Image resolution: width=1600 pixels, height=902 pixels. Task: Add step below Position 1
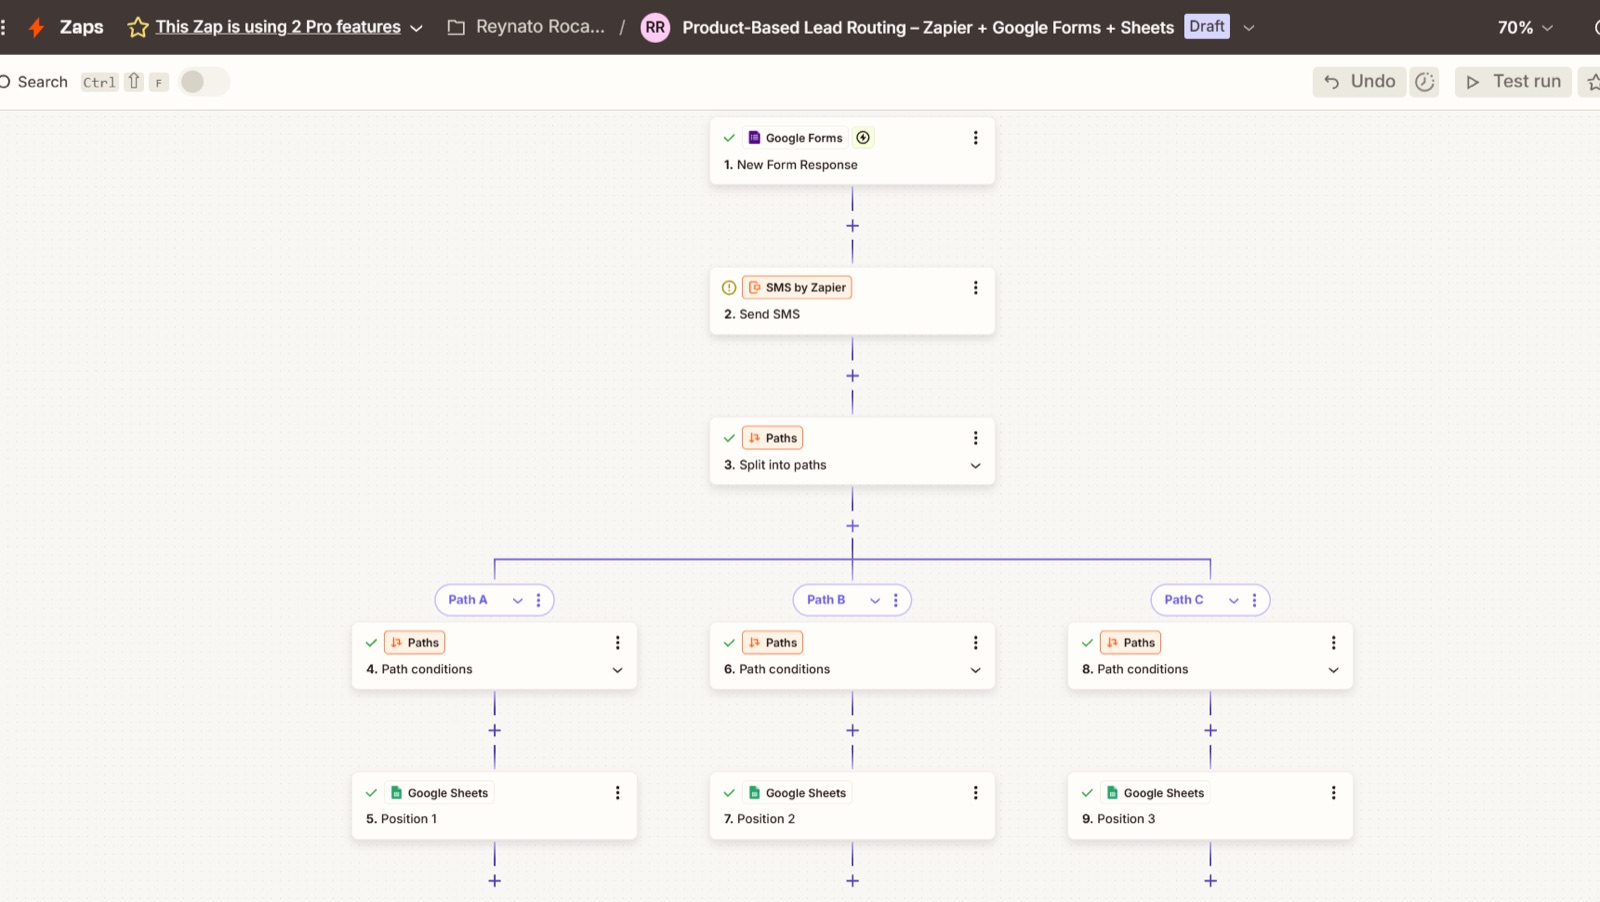(x=494, y=881)
